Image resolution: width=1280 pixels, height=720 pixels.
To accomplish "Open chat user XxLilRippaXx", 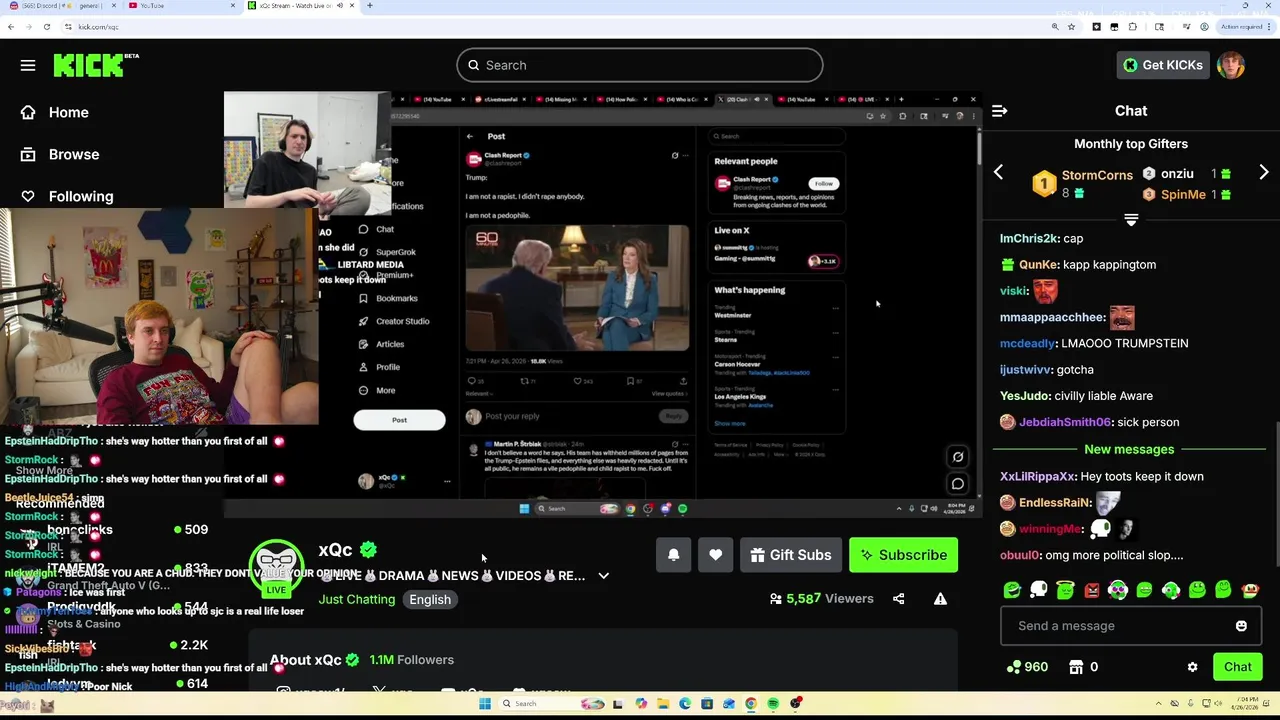I will pos(1038,477).
